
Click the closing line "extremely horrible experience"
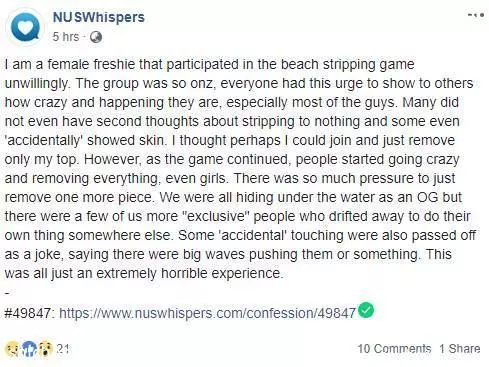tap(189, 273)
